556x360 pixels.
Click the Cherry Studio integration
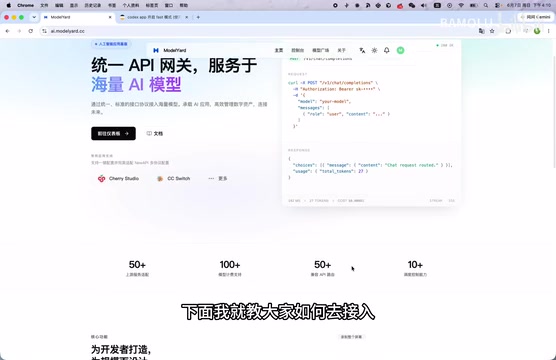(118, 178)
